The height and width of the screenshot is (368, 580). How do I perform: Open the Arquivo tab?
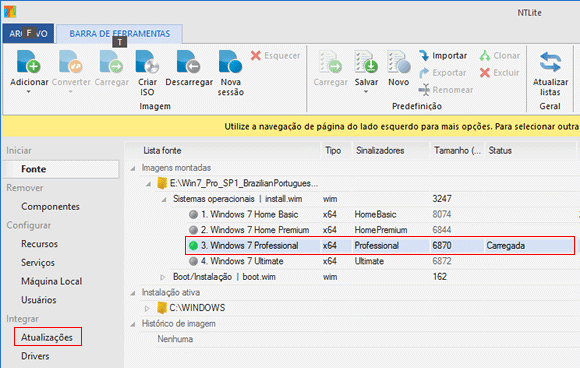[28, 34]
